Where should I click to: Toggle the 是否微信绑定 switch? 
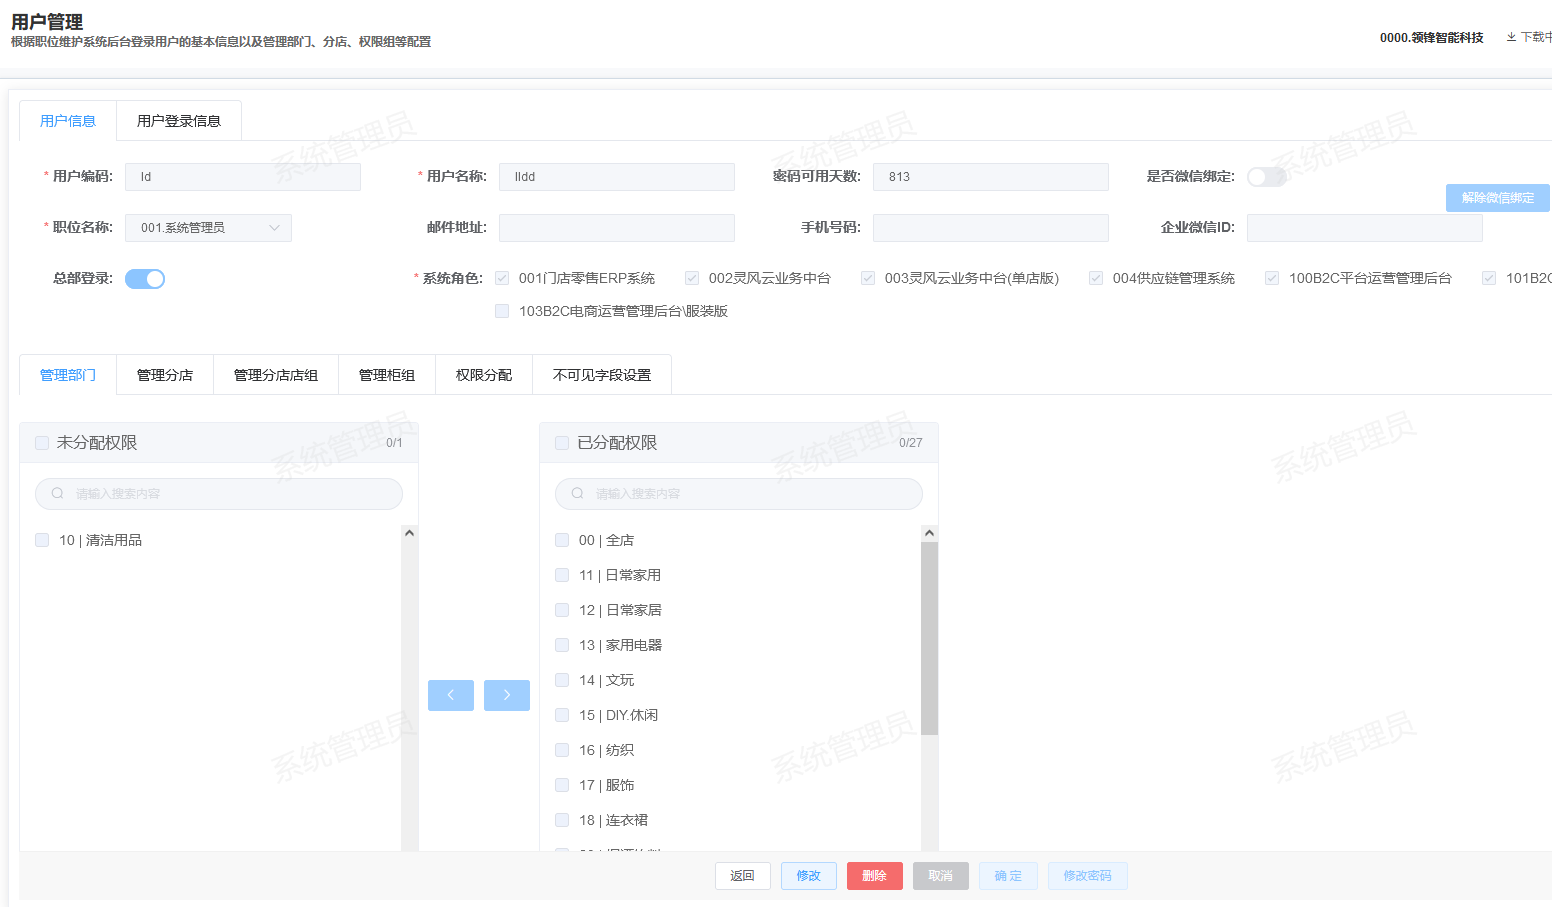(1265, 177)
